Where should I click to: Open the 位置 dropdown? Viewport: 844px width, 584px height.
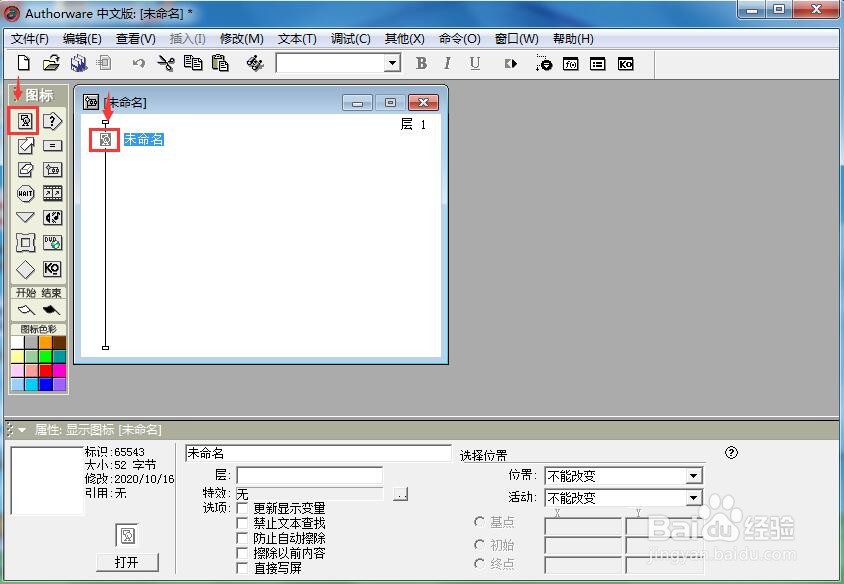694,476
